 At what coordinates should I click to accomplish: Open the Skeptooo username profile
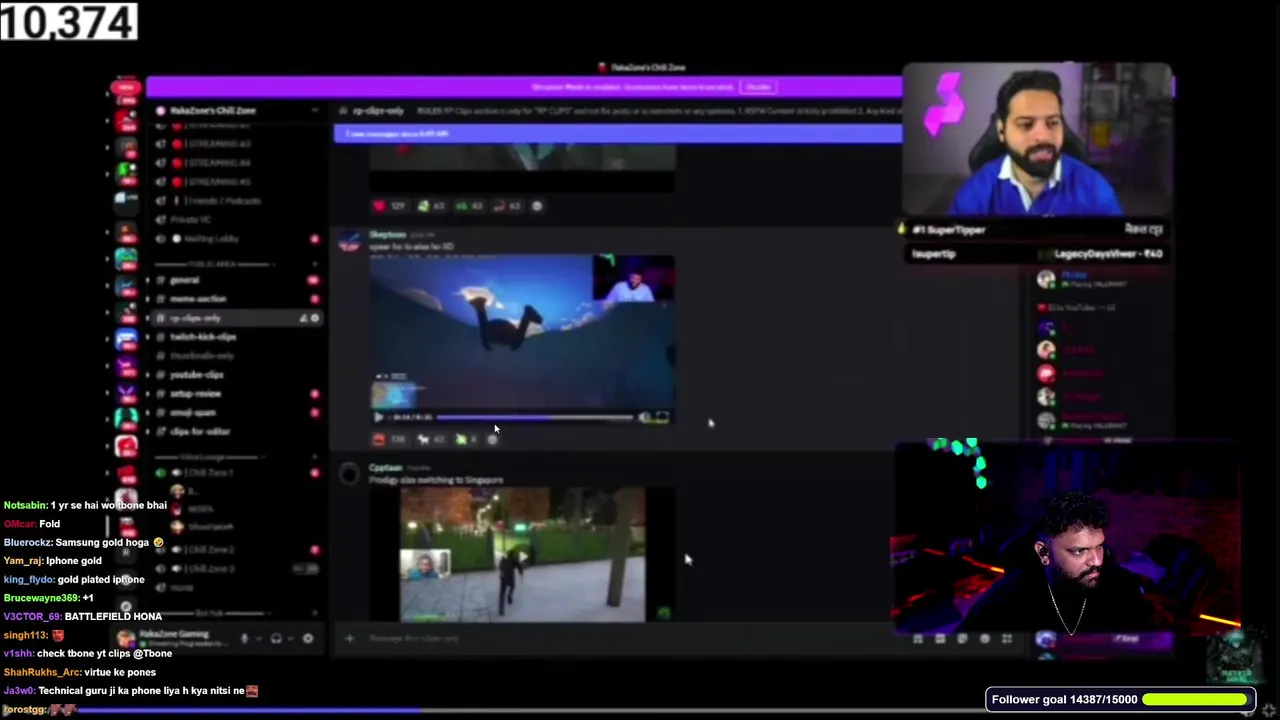(387, 235)
